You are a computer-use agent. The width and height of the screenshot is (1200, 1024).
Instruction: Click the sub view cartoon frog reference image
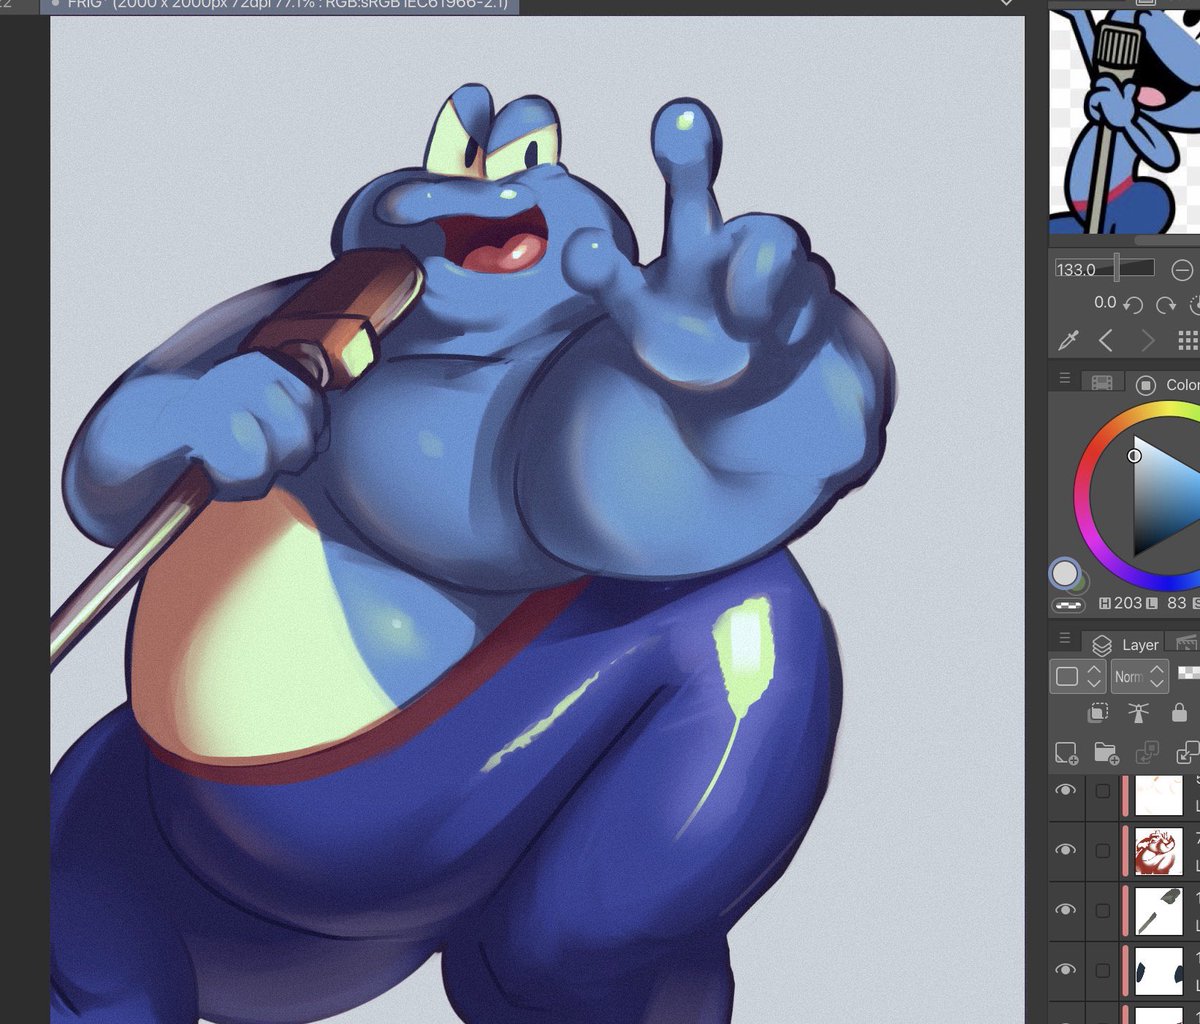pos(1124,121)
